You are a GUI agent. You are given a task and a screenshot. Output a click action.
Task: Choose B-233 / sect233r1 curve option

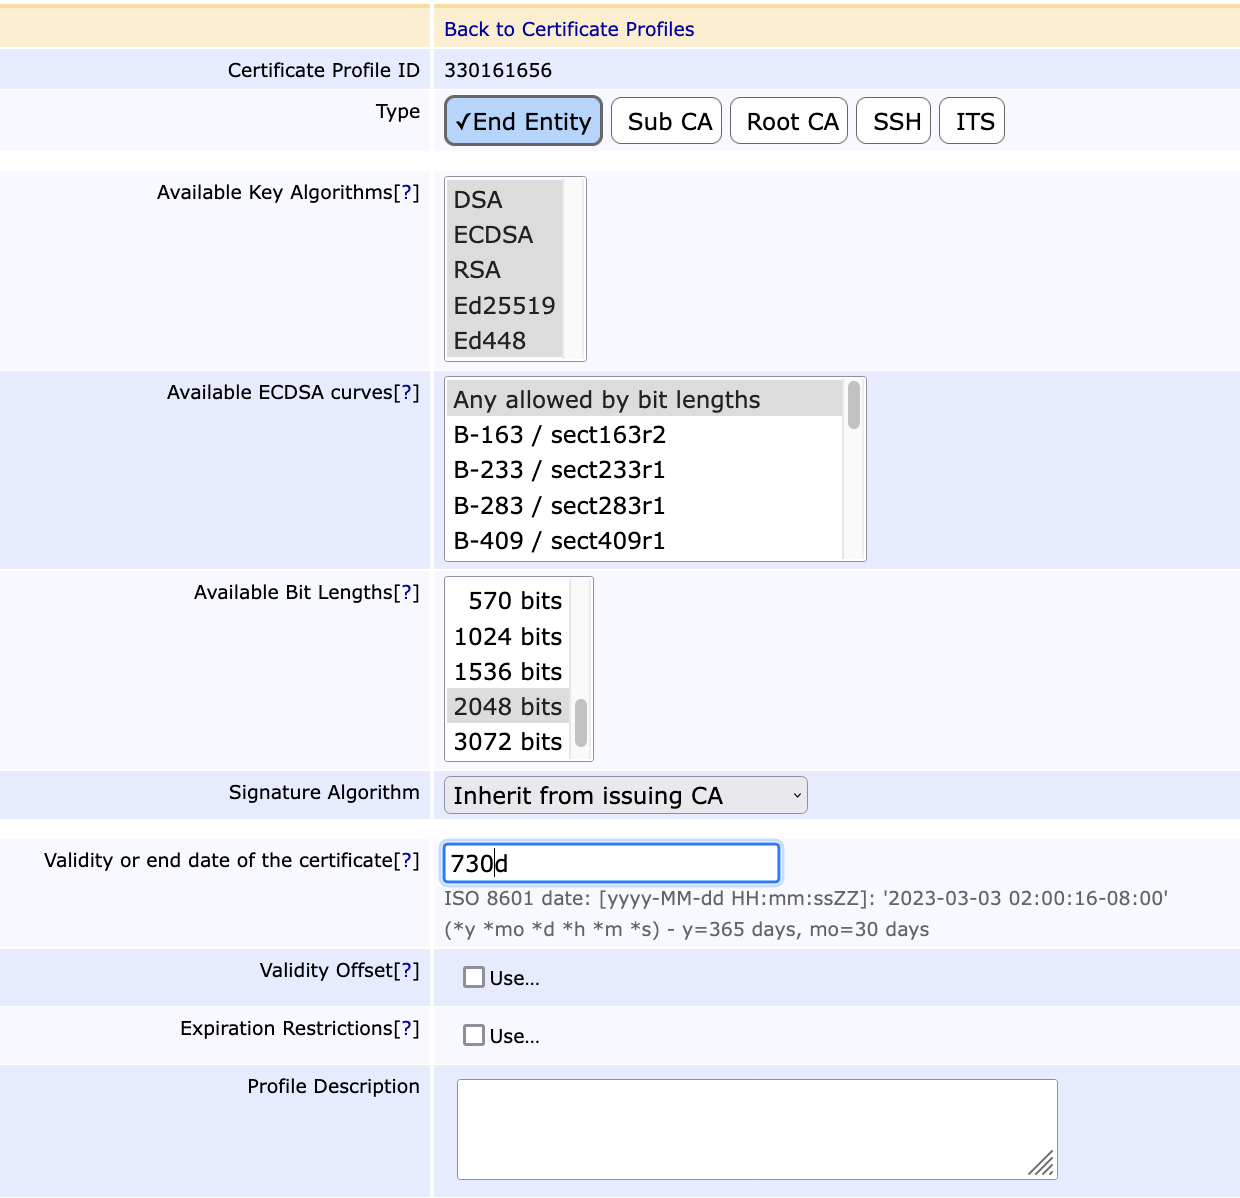559,470
